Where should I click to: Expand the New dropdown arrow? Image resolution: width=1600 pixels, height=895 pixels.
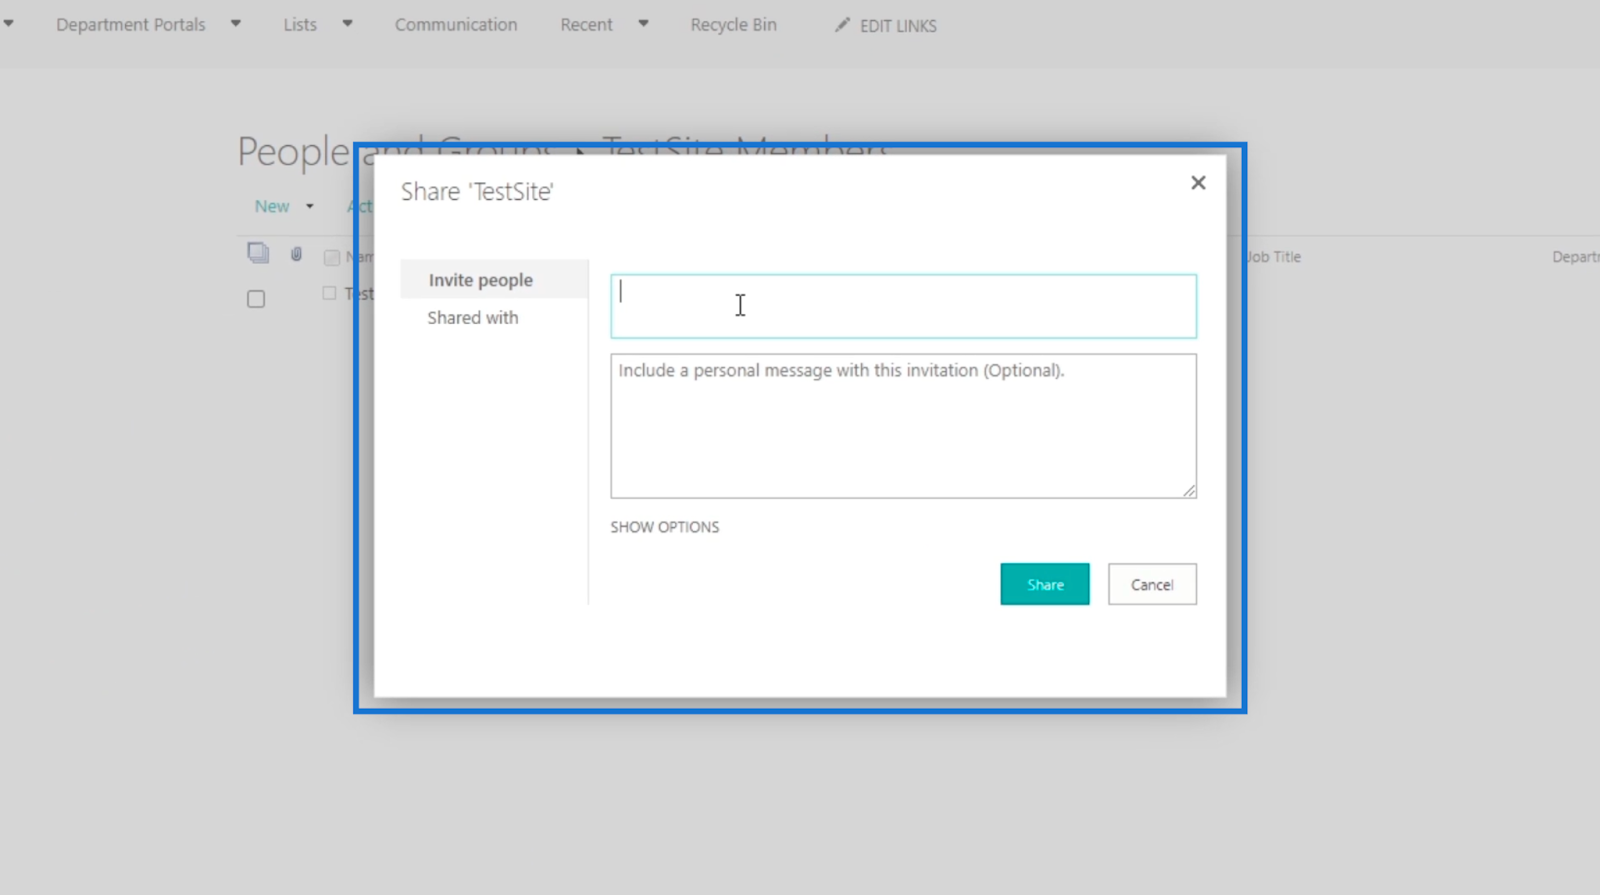tap(310, 207)
